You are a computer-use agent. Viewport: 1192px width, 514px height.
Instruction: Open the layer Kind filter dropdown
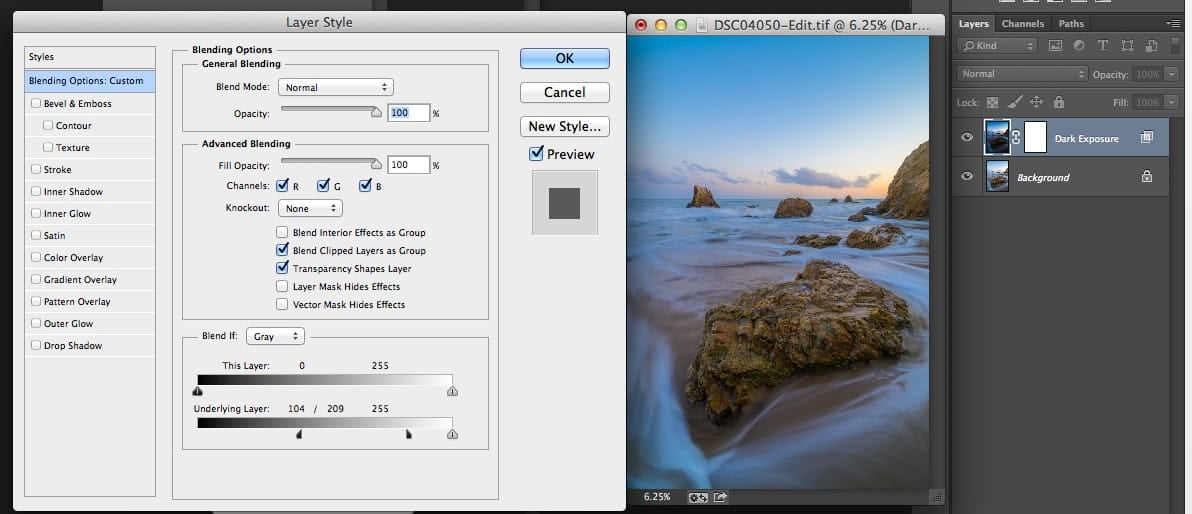coord(997,46)
